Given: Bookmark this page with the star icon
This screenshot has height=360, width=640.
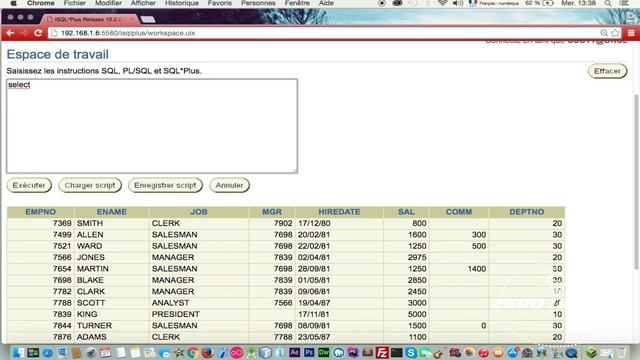Looking at the screenshot, I should click(x=615, y=33).
